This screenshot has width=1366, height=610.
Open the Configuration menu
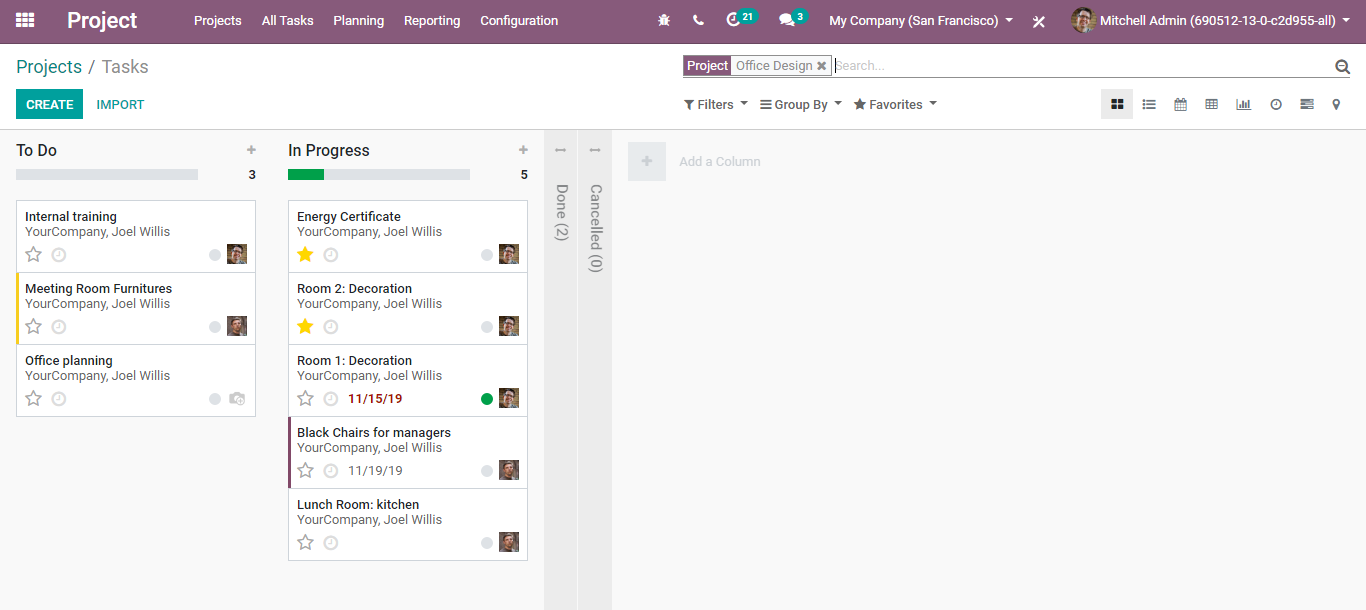519,20
